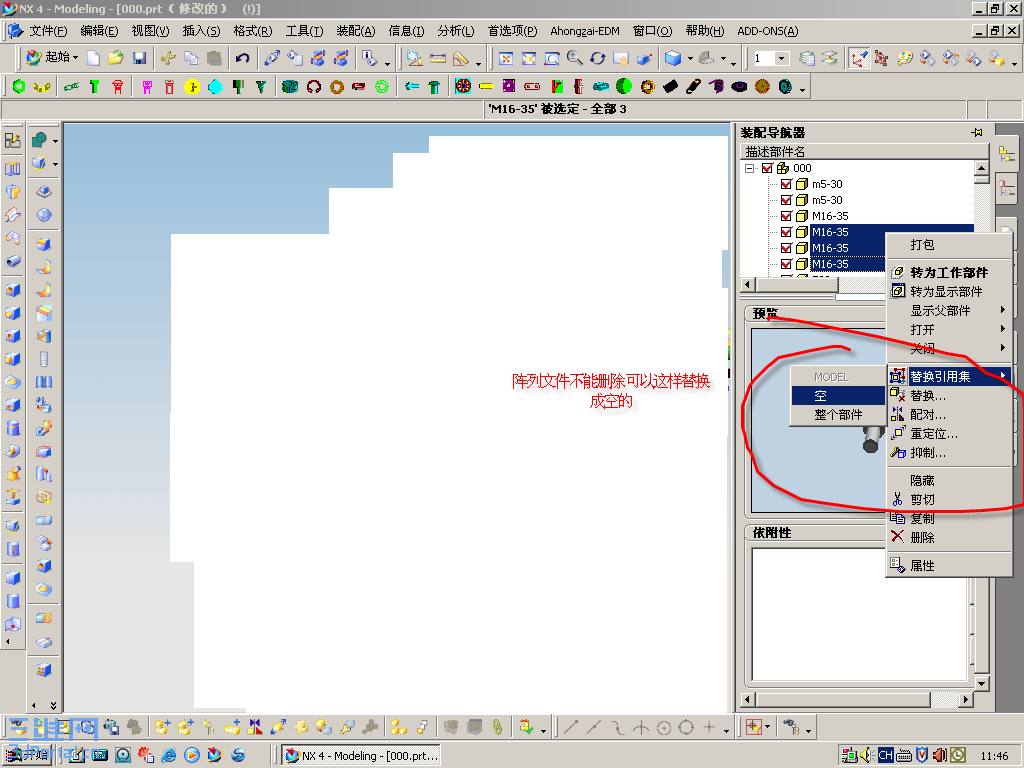The width and height of the screenshot is (1024, 768).
Task: Click the green hexagon nut icon
Action: pos(18,86)
